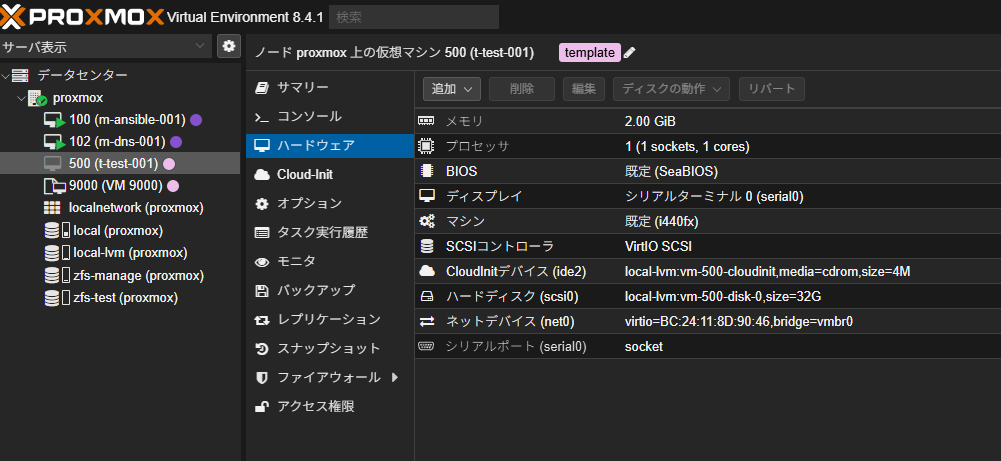Image resolution: width=1001 pixels, height=461 pixels.
Task: Expand the ファイアウォール submenu arrow
Action: 395,377
